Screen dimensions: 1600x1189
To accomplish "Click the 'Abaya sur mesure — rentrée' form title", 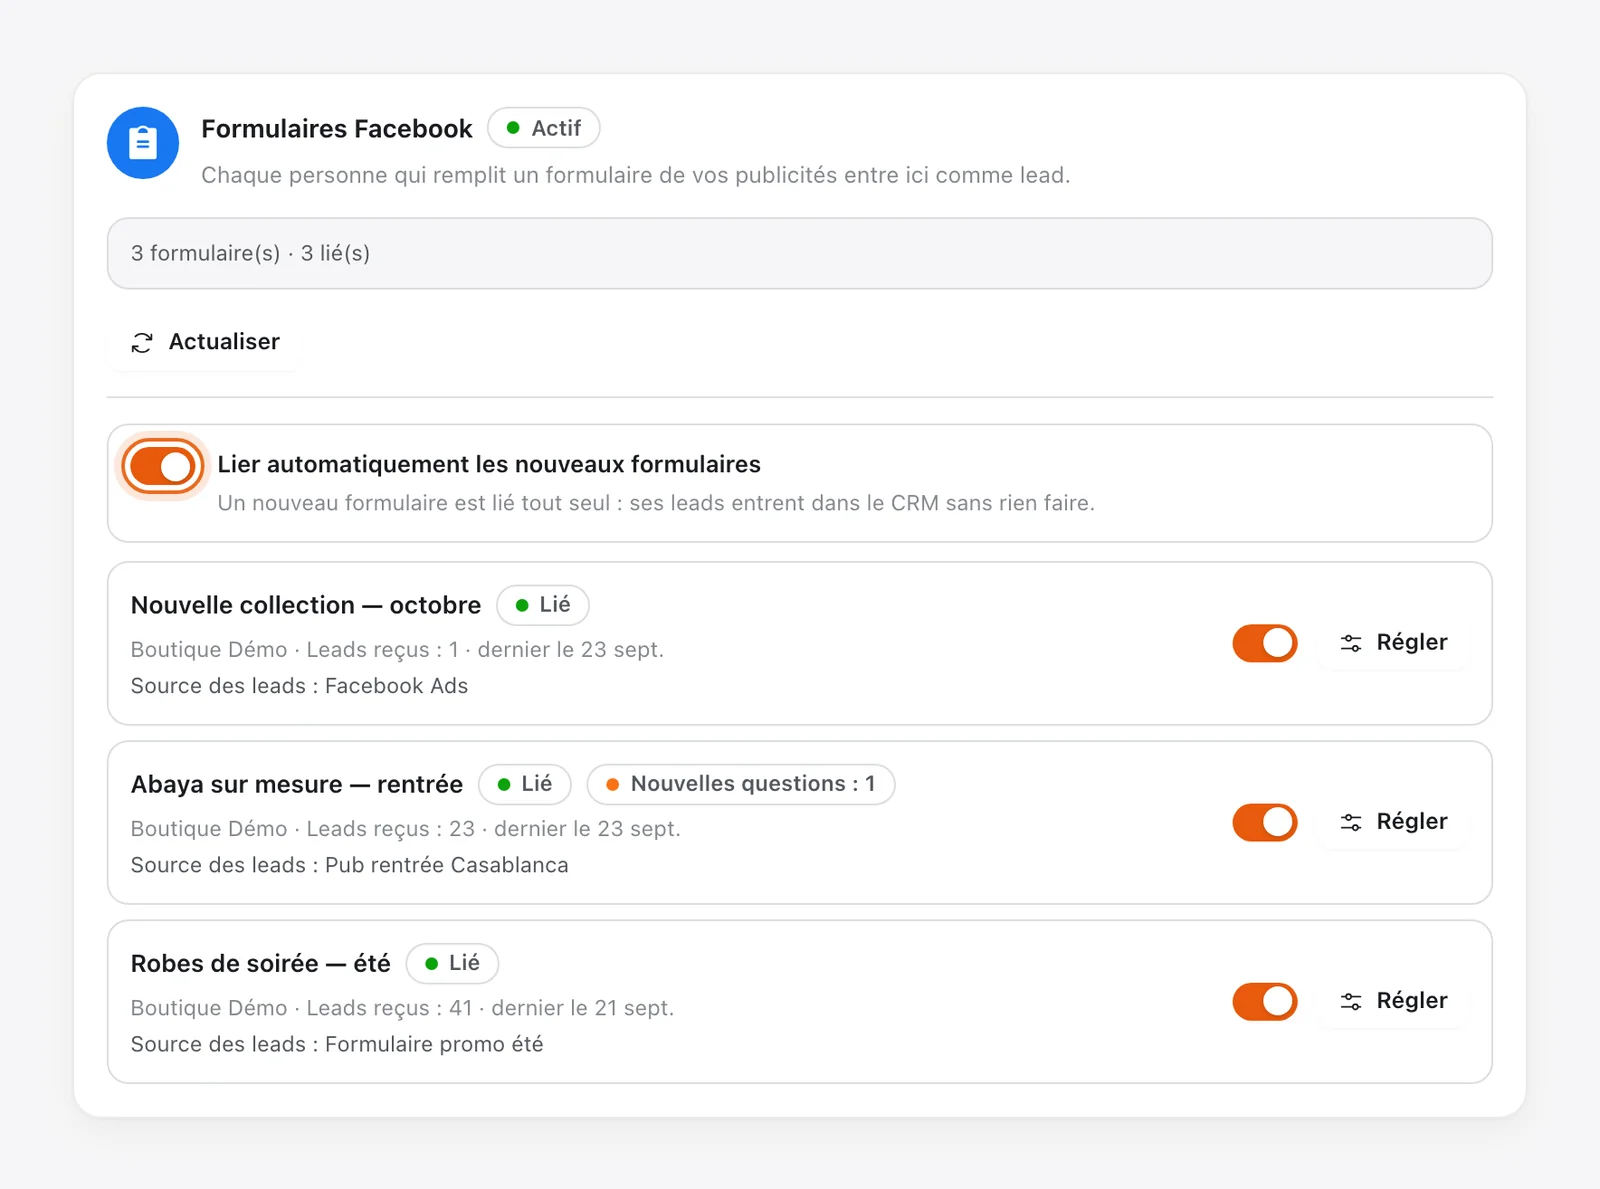I will point(297,784).
